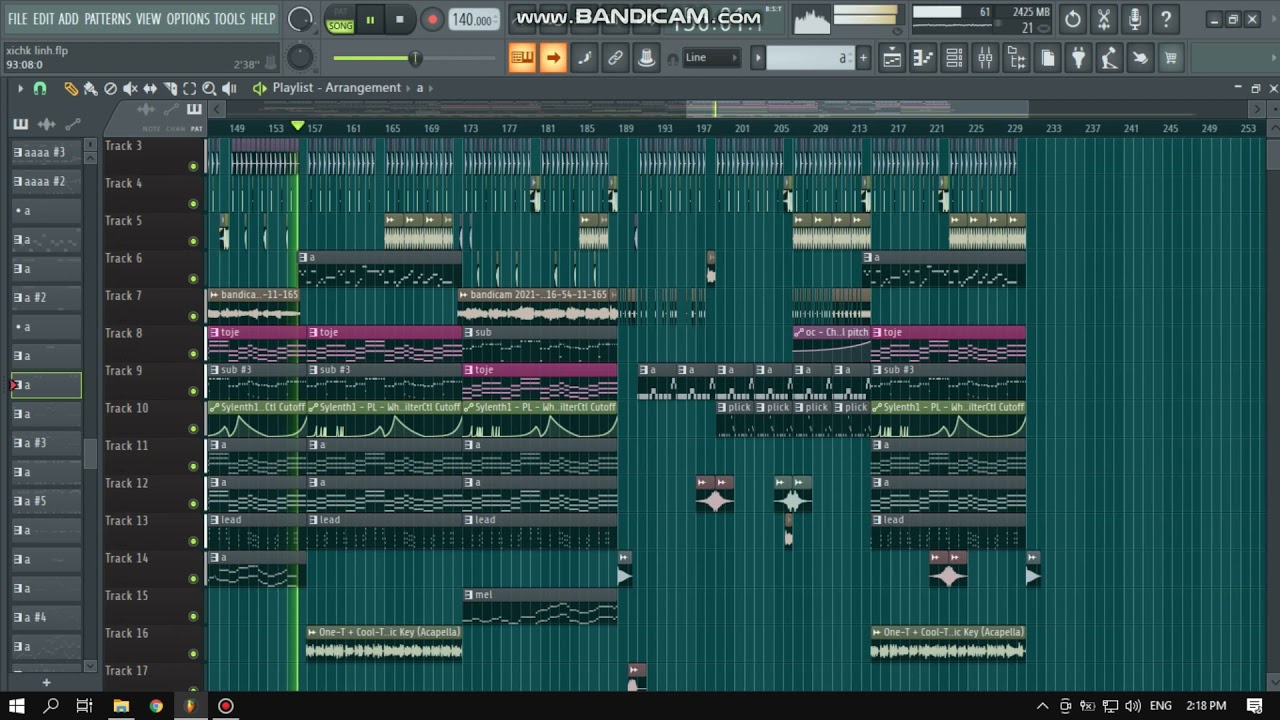Select the Slip tool in playlist
This screenshot has width=1280, height=720.
150,88
